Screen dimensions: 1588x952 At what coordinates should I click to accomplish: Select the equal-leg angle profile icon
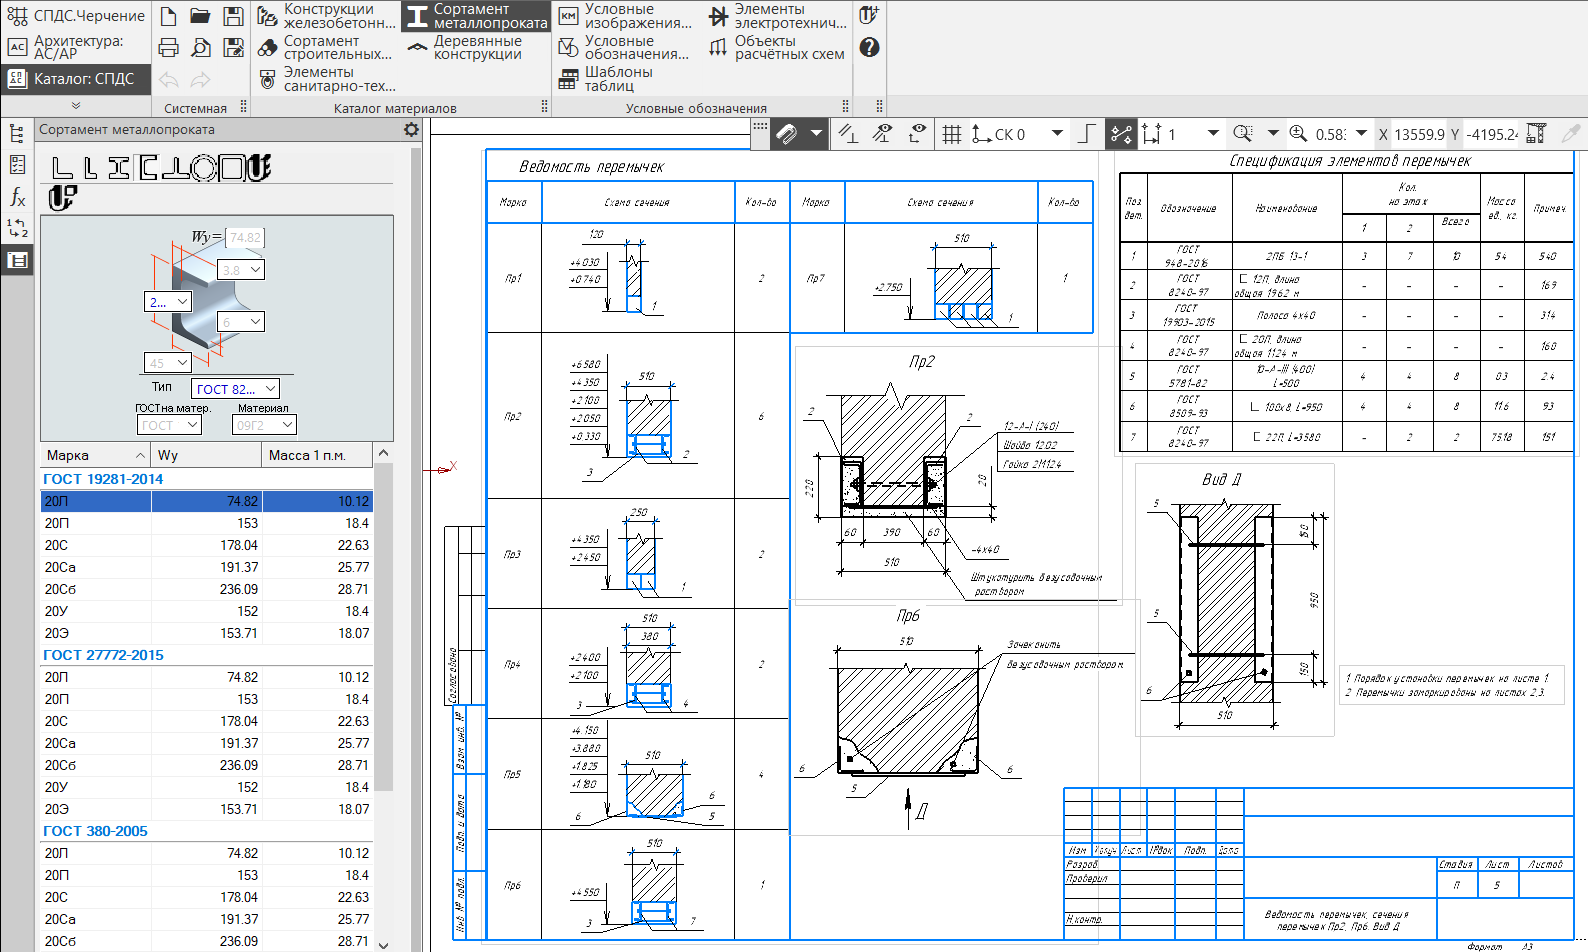[x=62, y=168]
